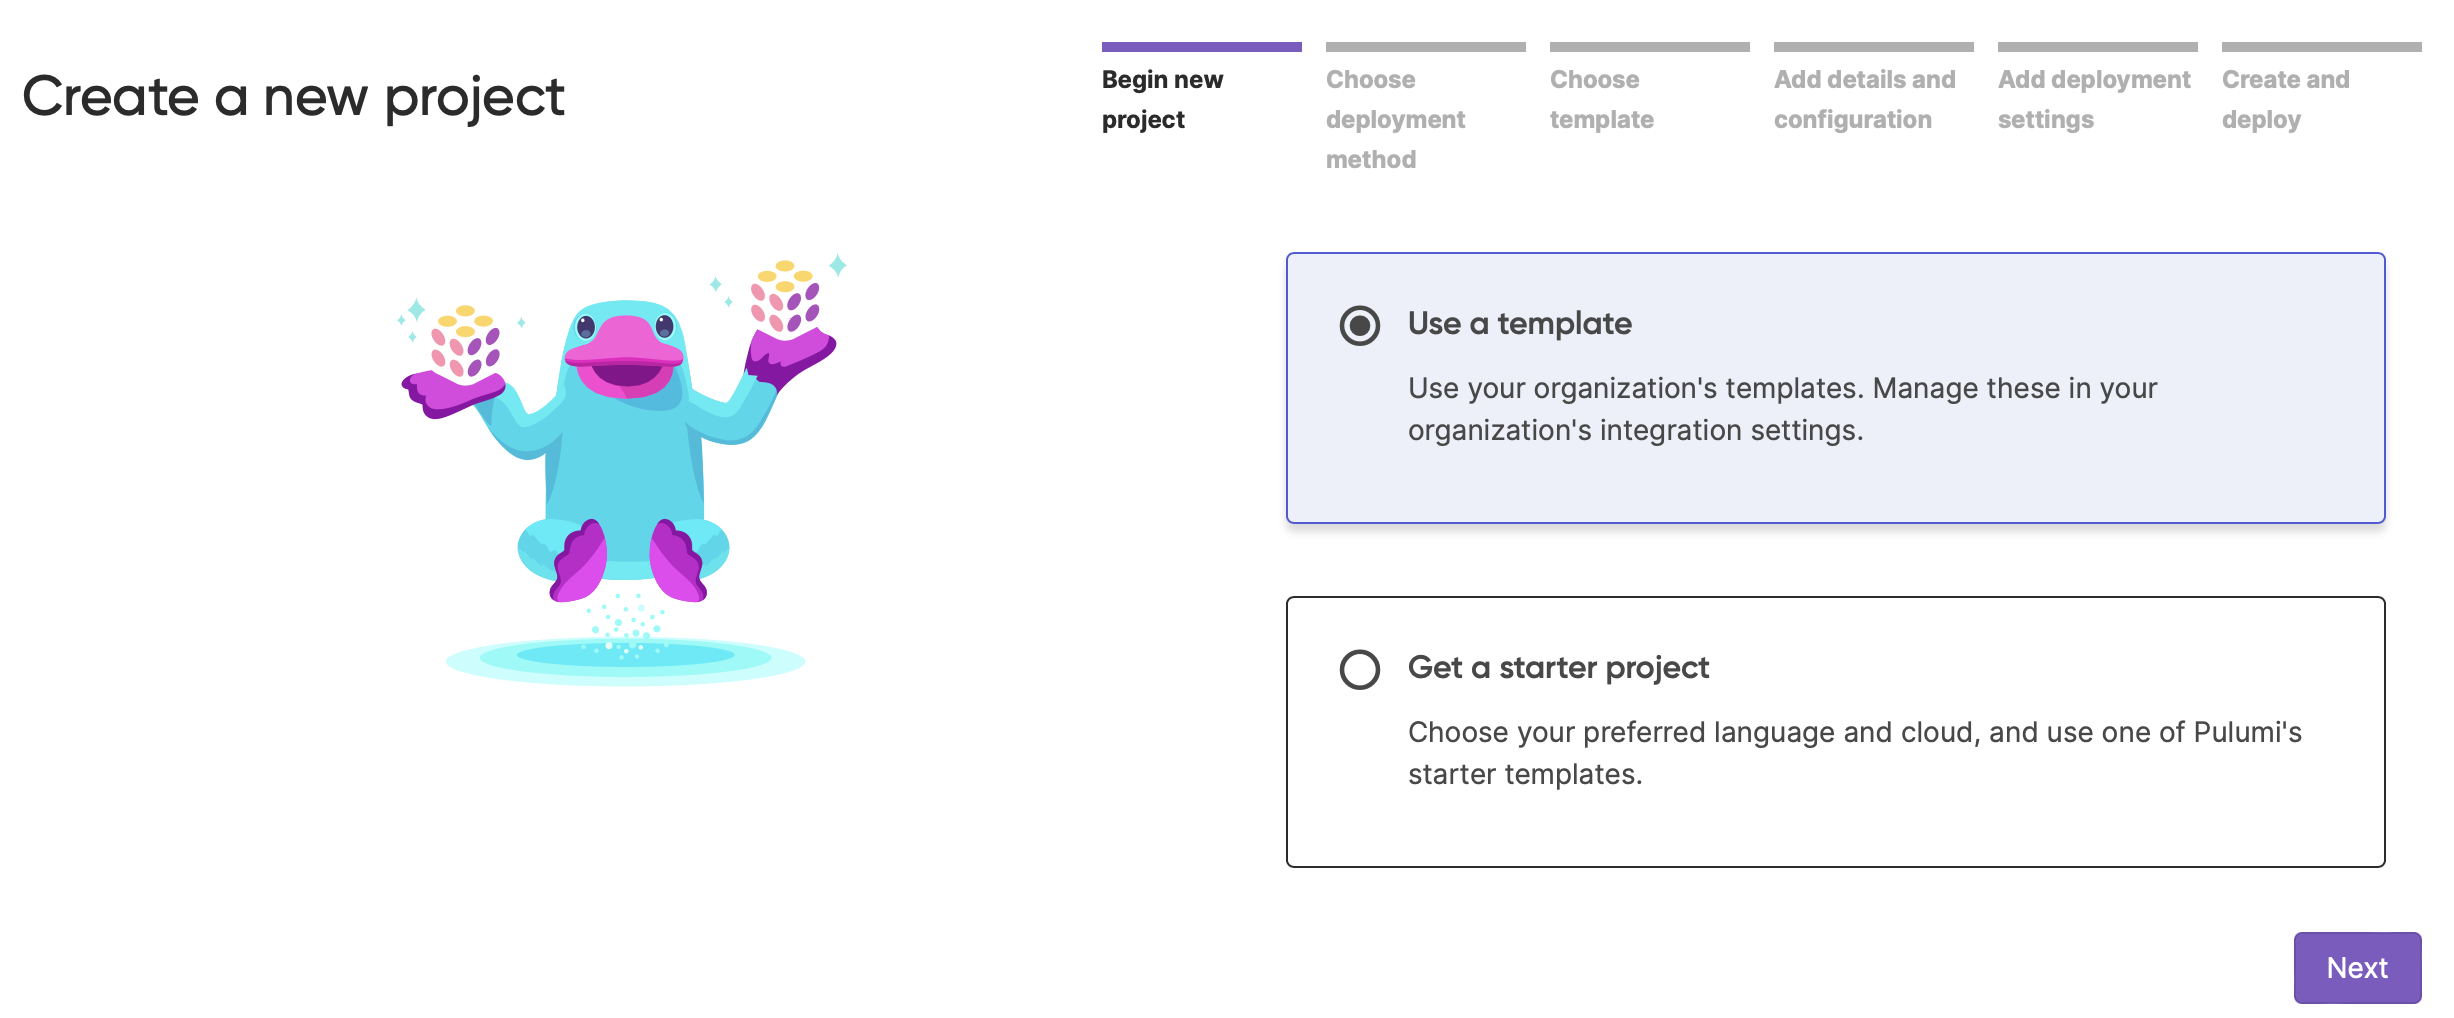Image resolution: width=2454 pixels, height=1018 pixels.
Task: Click the glowing blue portal under the mascot
Action: coord(625,659)
